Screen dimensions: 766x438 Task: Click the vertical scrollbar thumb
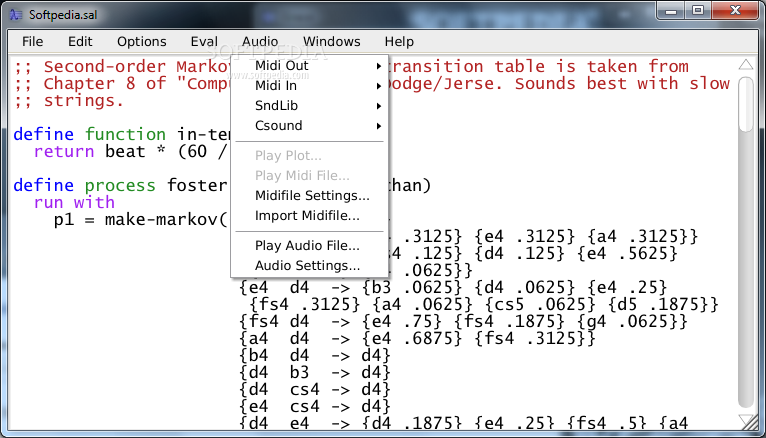pos(745,104)
